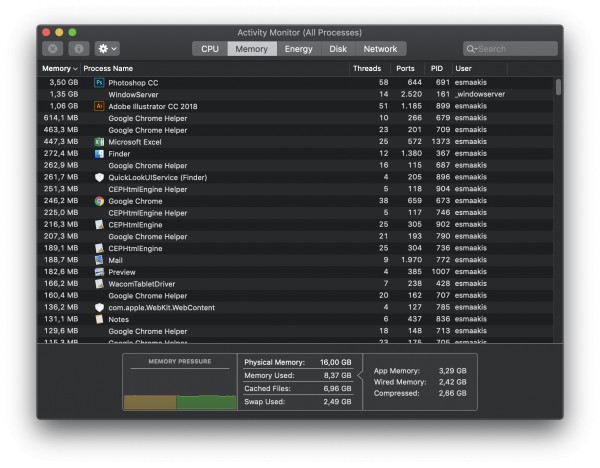Click the Finder process name text

(119, 154)
